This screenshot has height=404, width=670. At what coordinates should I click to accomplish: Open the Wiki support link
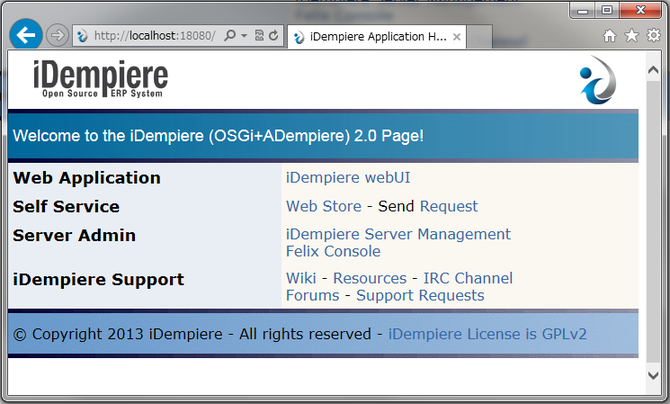(301, 278)
